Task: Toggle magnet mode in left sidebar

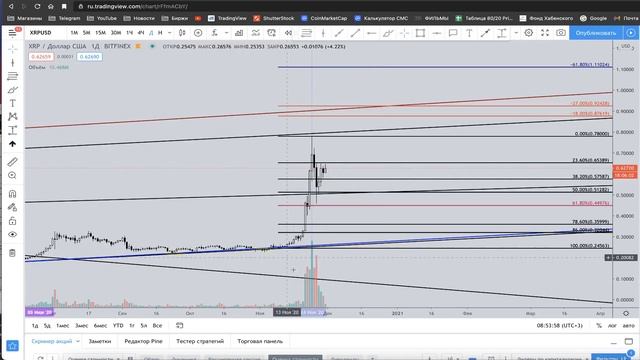Action: pyautogui.click(x=13, y=194)
